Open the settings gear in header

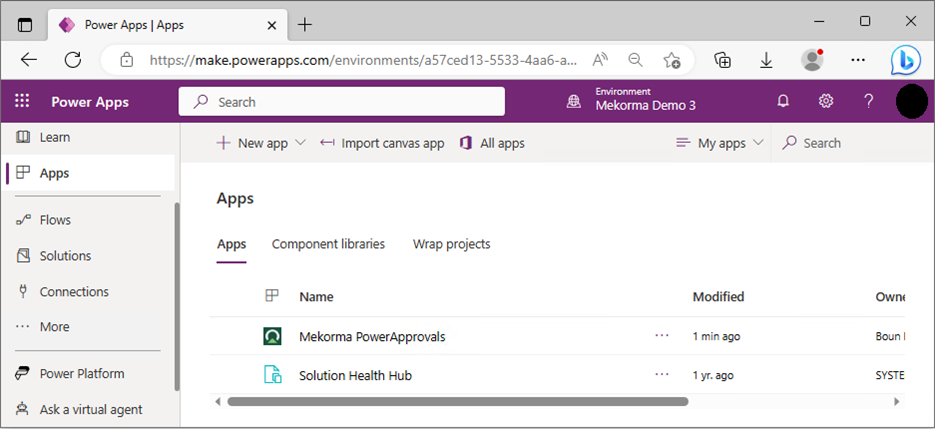click(x=826, y=102)
